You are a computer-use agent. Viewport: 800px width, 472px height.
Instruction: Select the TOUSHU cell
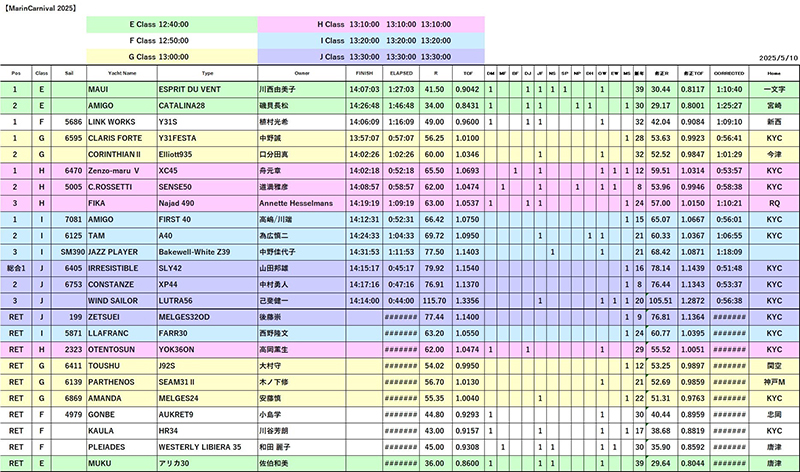coord(121,366)
